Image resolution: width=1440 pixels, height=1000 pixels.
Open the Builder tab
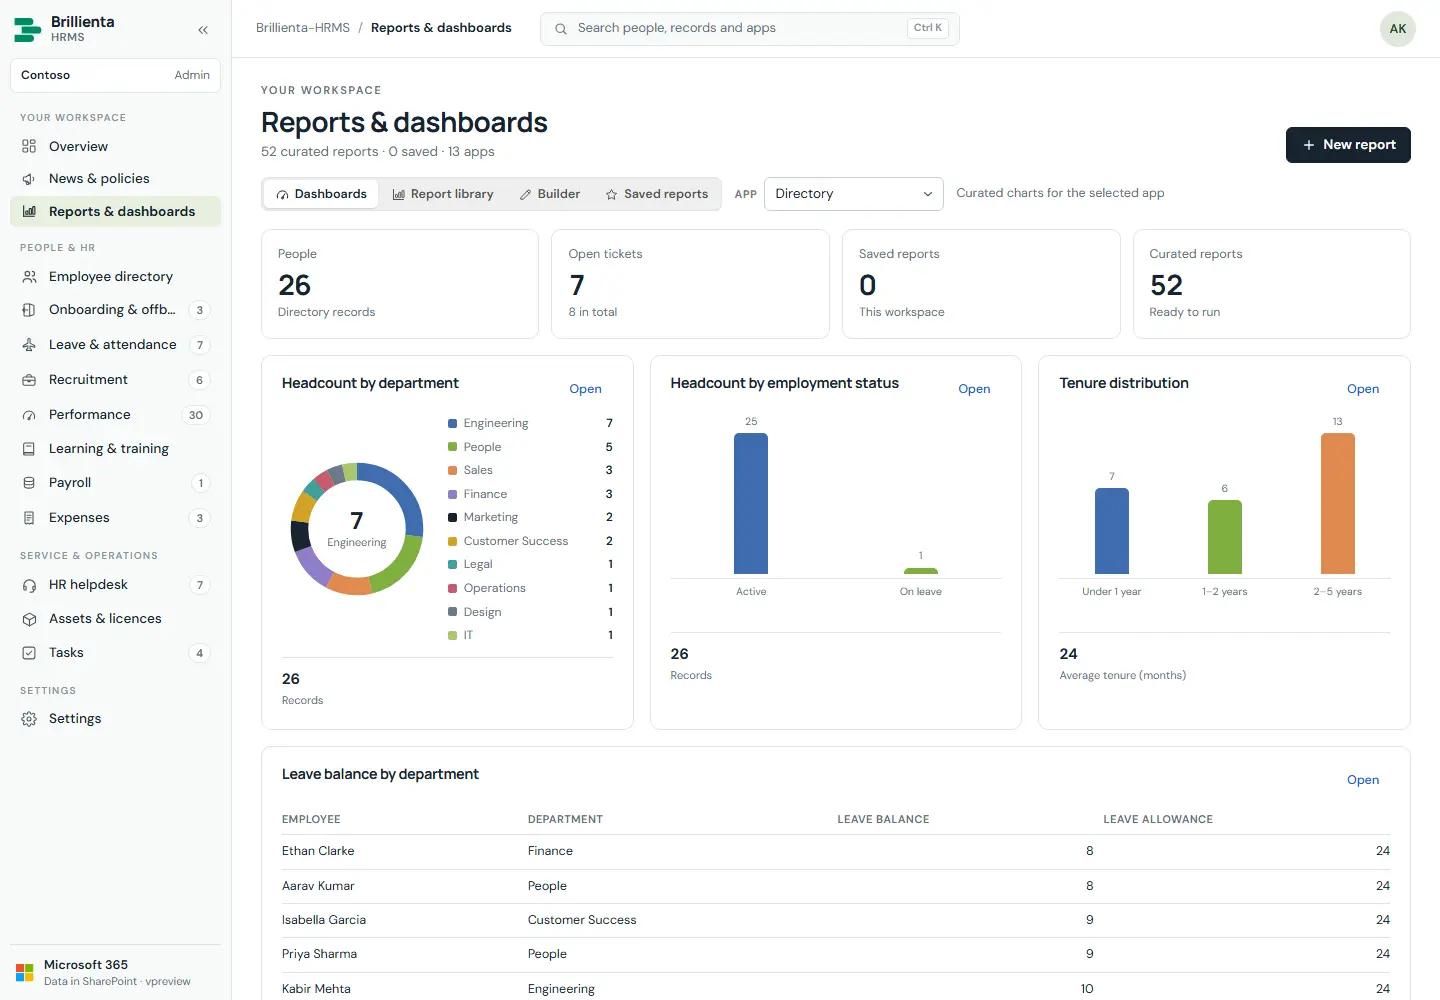[x=549, y=194]
